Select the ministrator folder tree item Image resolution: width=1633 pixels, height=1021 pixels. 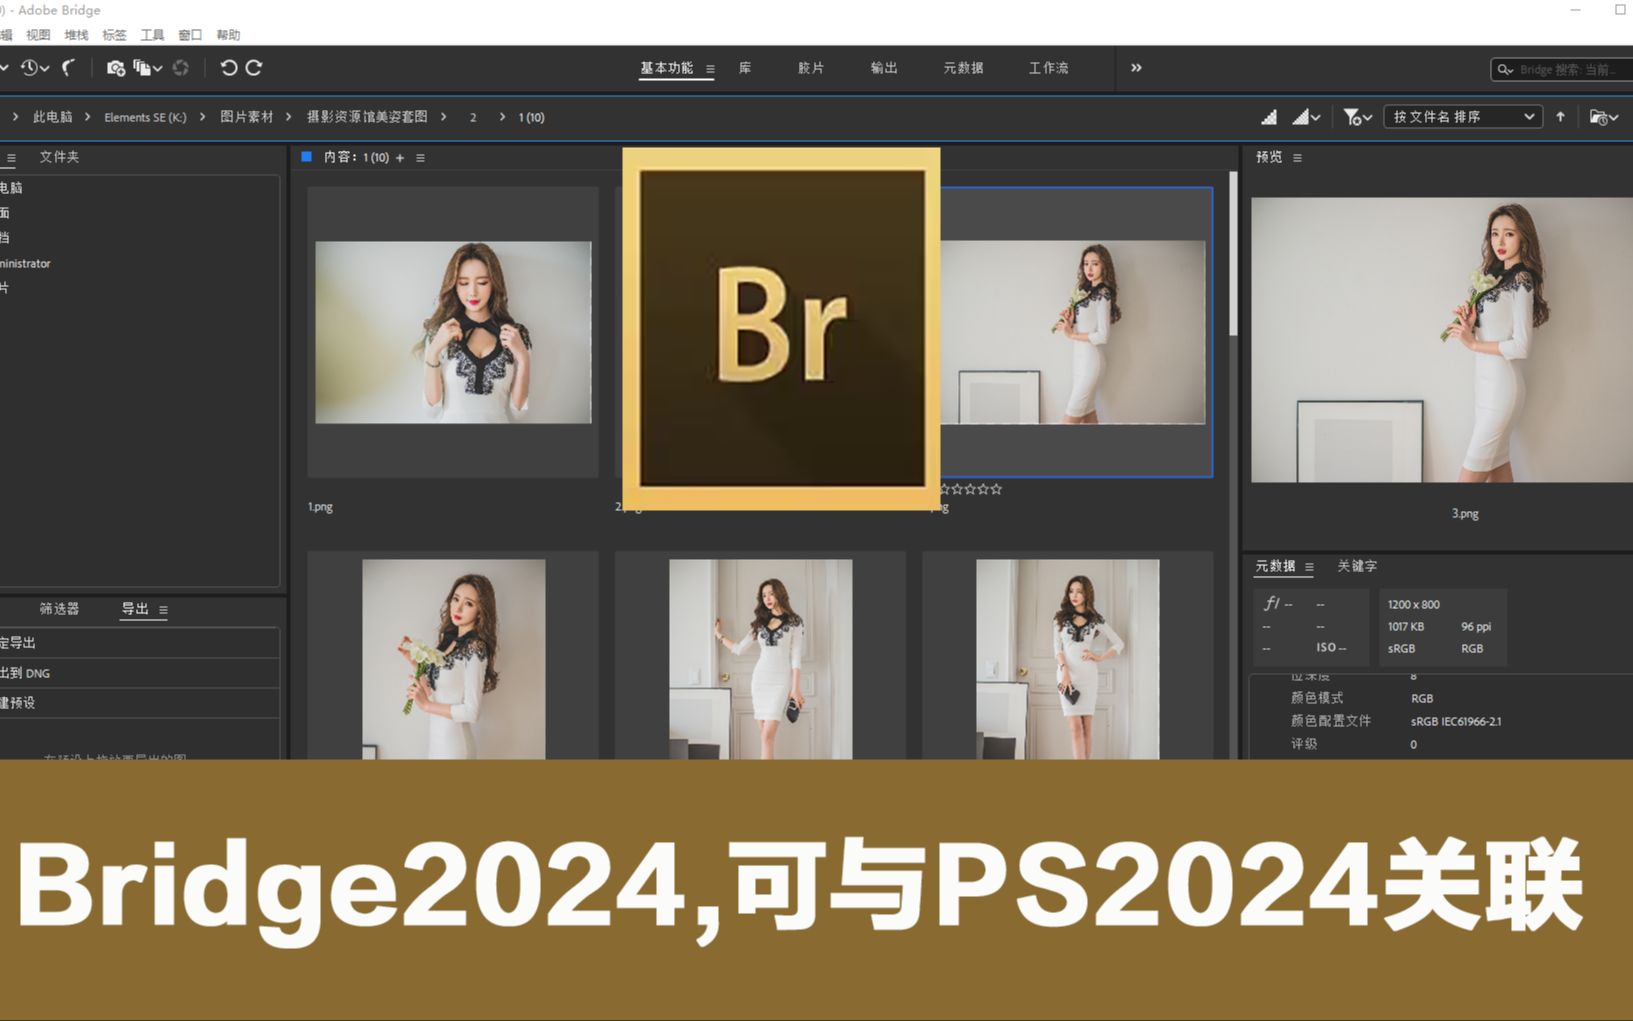(x=25, y=264)
